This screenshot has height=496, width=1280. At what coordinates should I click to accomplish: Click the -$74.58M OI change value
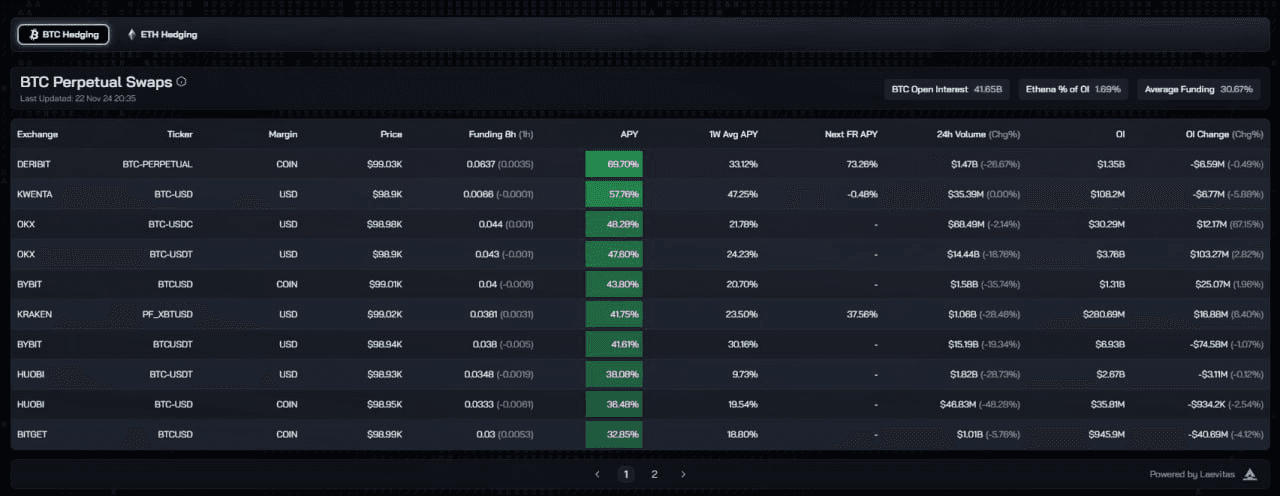(x=1210, y=344)
